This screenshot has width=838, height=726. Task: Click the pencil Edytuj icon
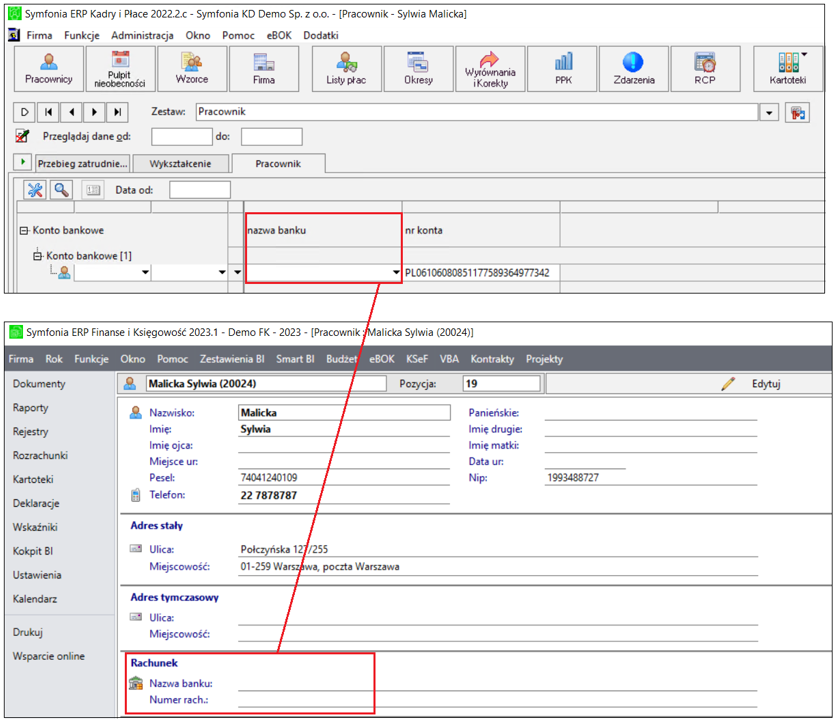click(x=728, y=383)
